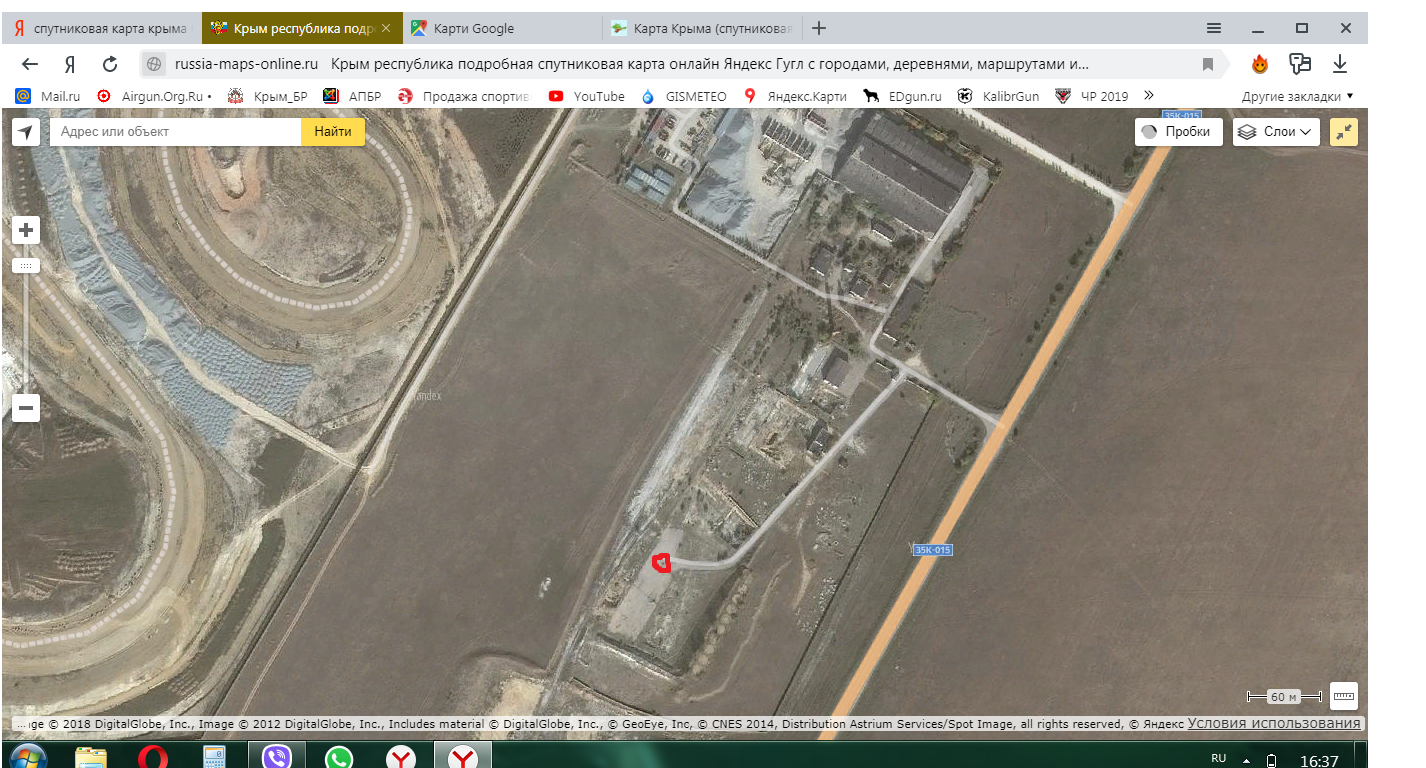Toggle the Пробки traffic layer
The width and height of the screenshot is (1426, 768).
point(1178,132)
